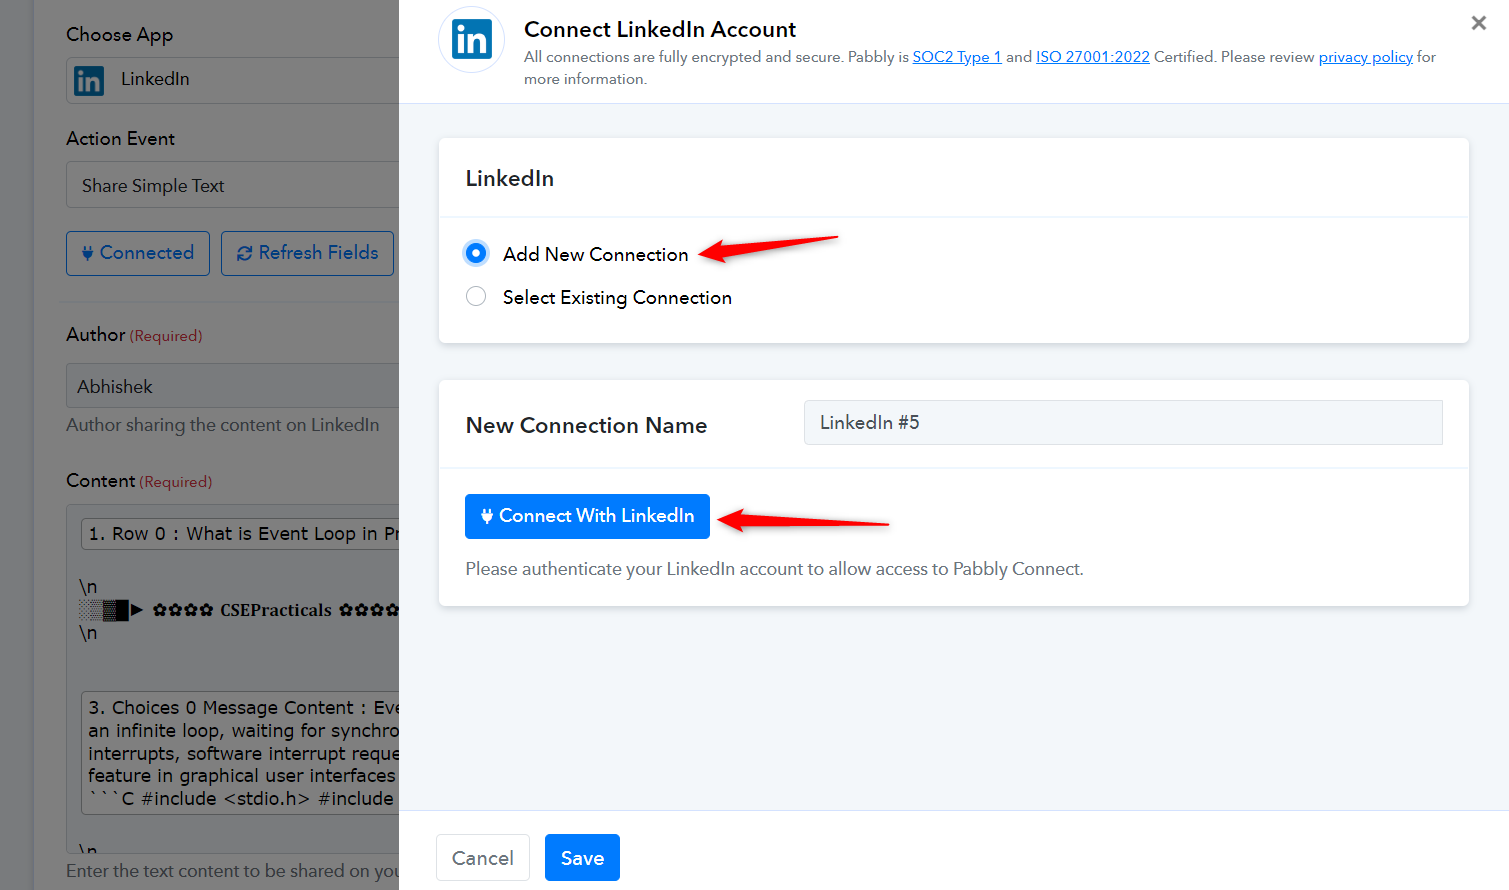The width and height of the screenshot is (1509, 890).
Task: Save the new LinkedIn connection
Action: coord(582,858)
